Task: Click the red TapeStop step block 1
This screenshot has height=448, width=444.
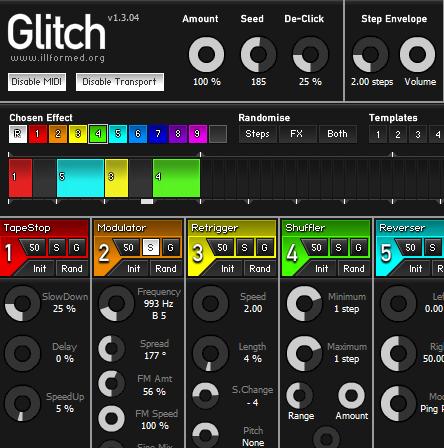Action: click(x=20, y=178)
